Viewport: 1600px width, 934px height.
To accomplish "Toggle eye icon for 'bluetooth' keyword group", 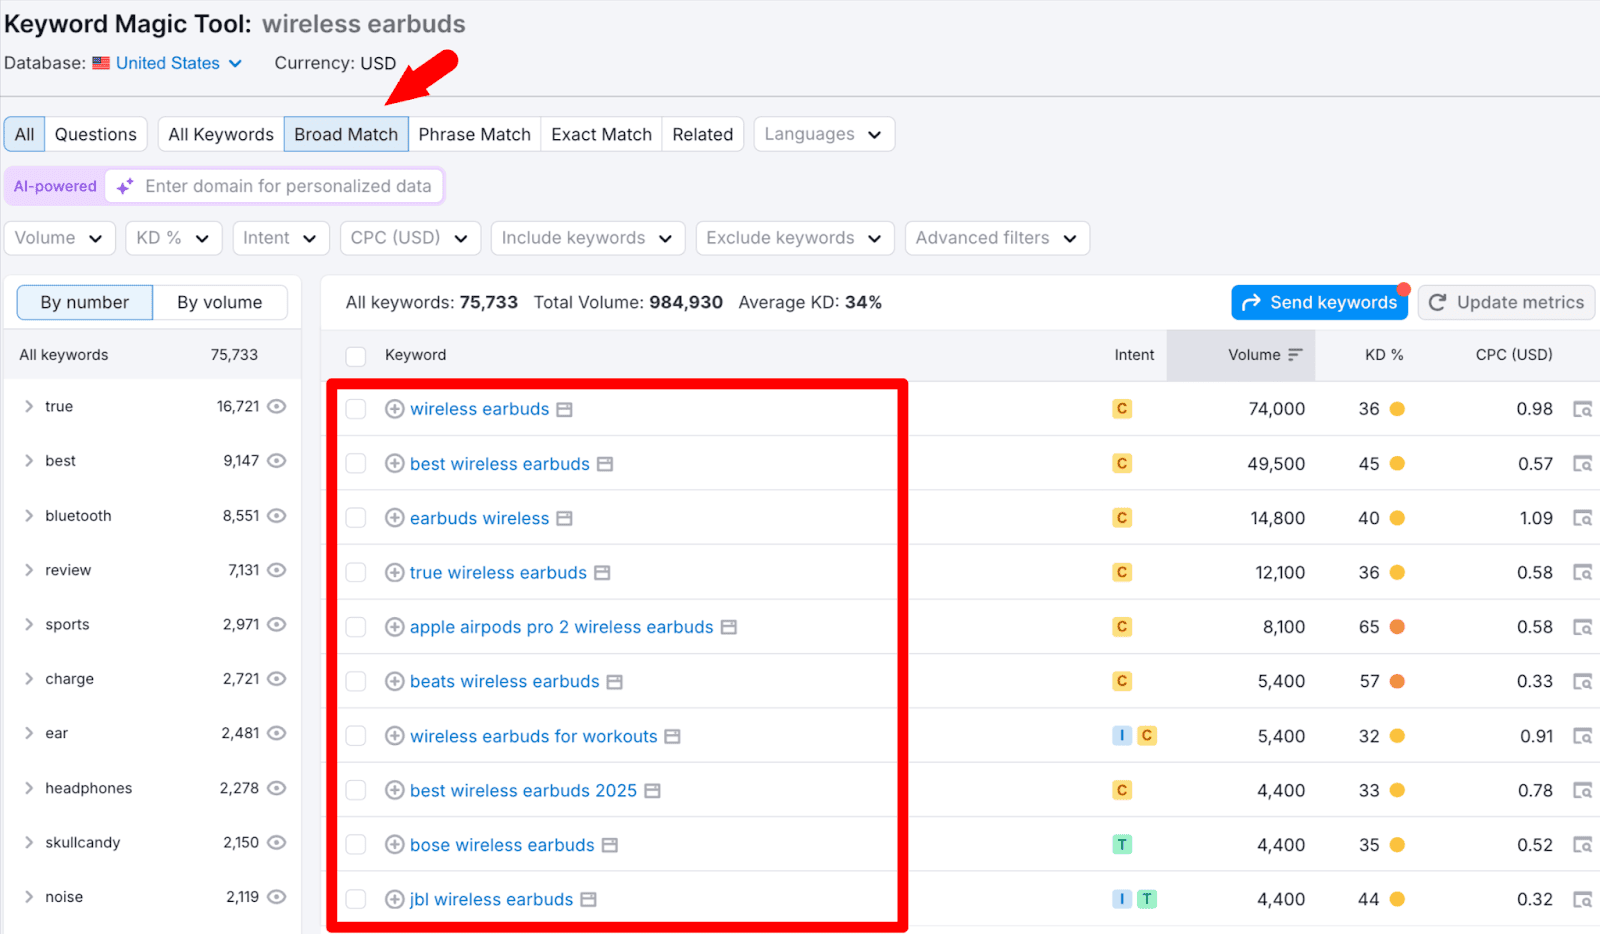I will (x=277, y=516).
